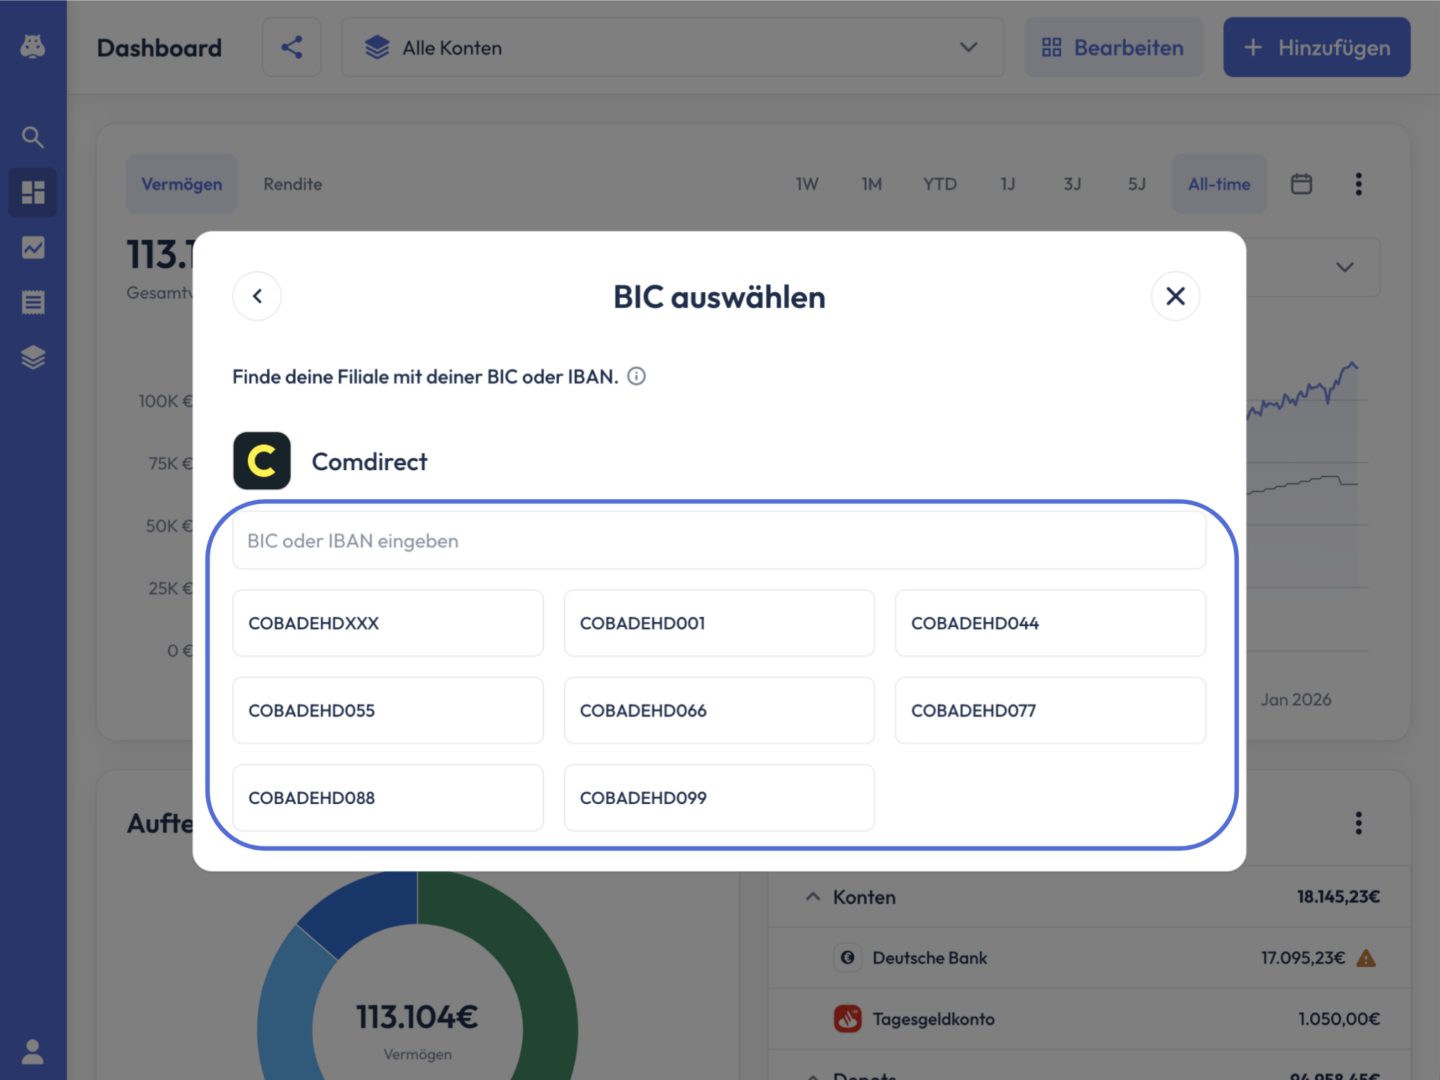The image size is (1440, 1080).
Task: Click the Bearbeiten button
Action: point(1113,47)
